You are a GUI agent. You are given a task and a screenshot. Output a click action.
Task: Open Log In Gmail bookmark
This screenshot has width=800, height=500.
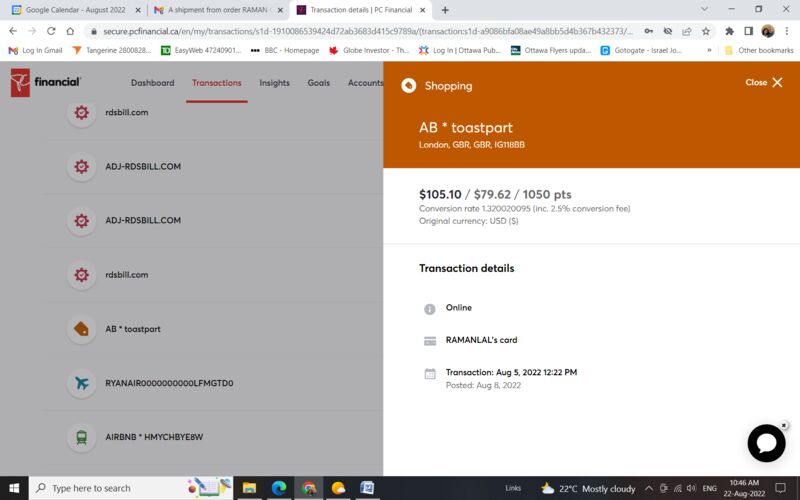(35, 50)
